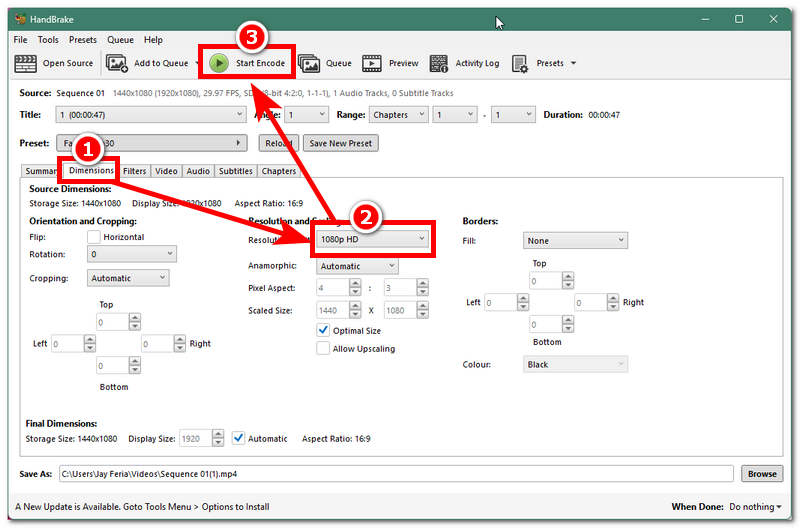Open the Activity Log icon
The width and height of the screenshot is (800, 528).
pos(439,64)
